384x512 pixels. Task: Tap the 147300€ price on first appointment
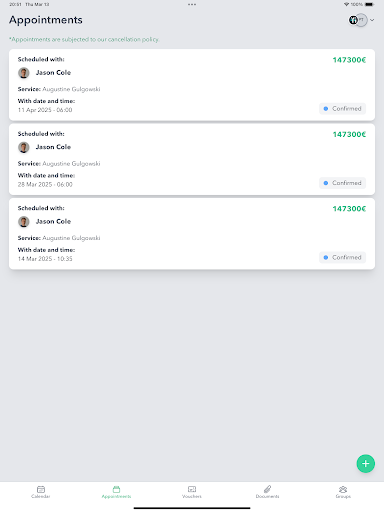pyautogui.click(x=349, y=60)
